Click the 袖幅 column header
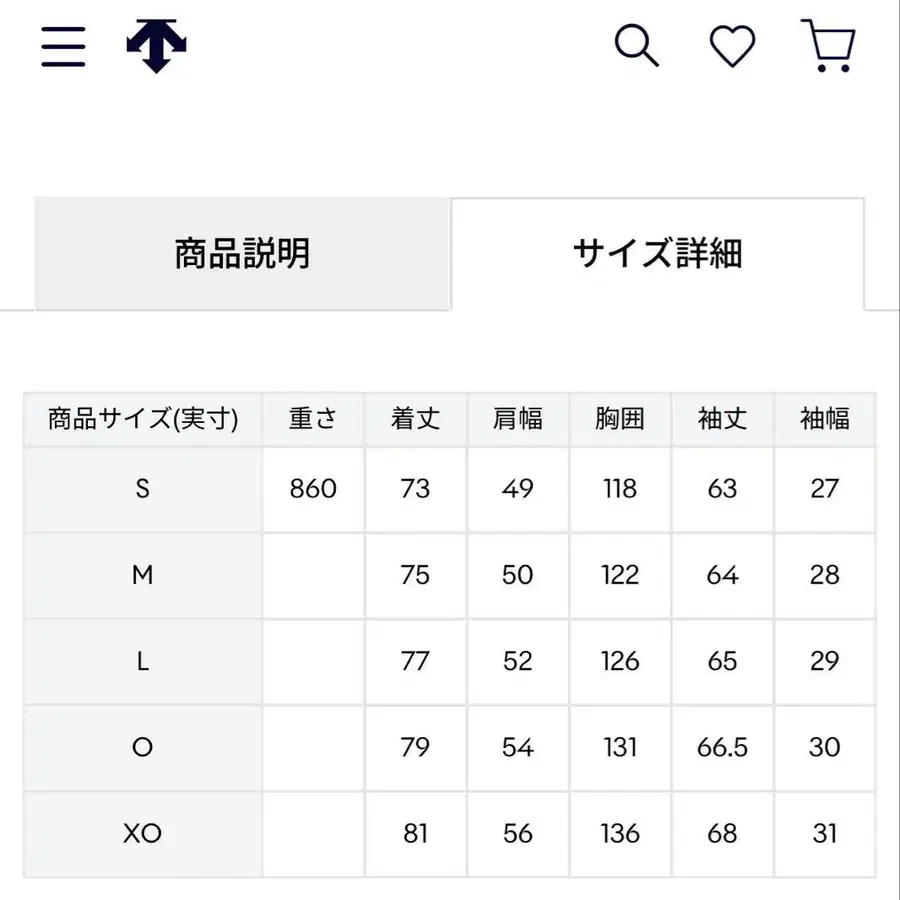Viewport: 900px width, 900px height. pos(824,418)
